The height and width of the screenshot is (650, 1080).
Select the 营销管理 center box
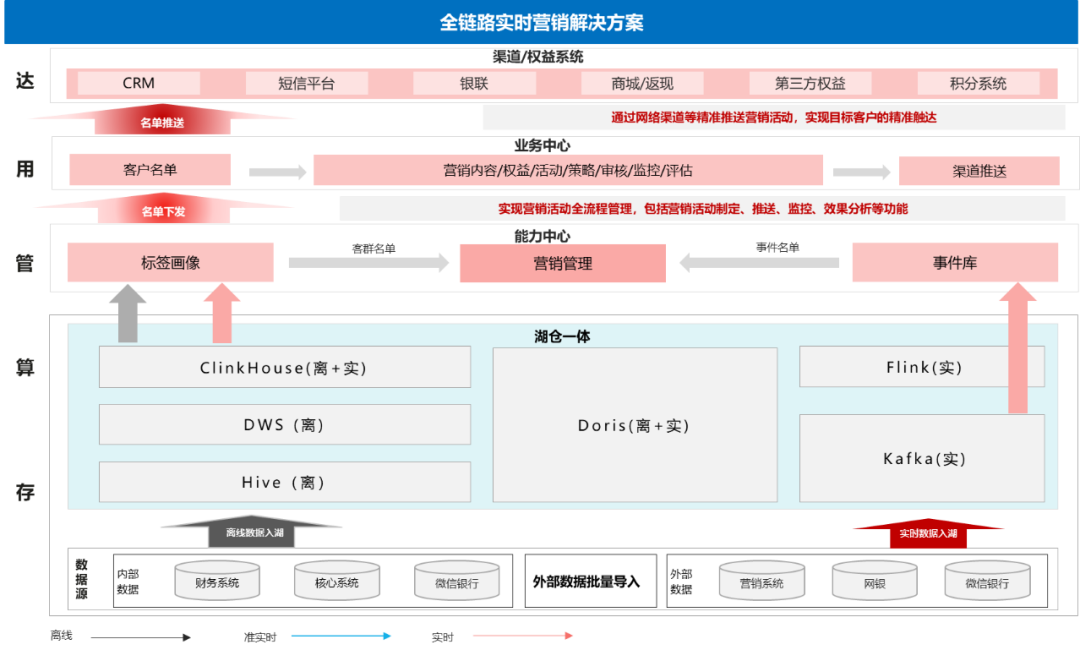point(563,263)
